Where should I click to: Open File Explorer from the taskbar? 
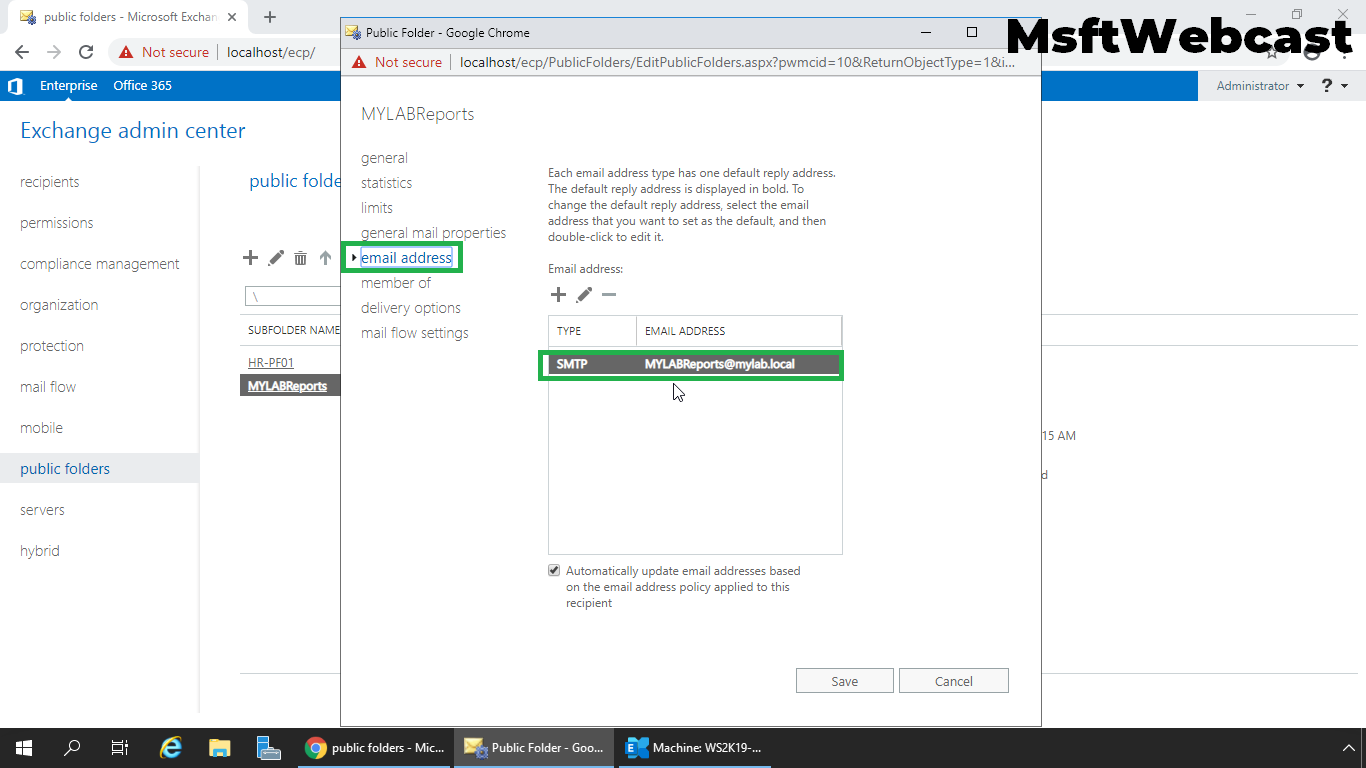[219, 747]
